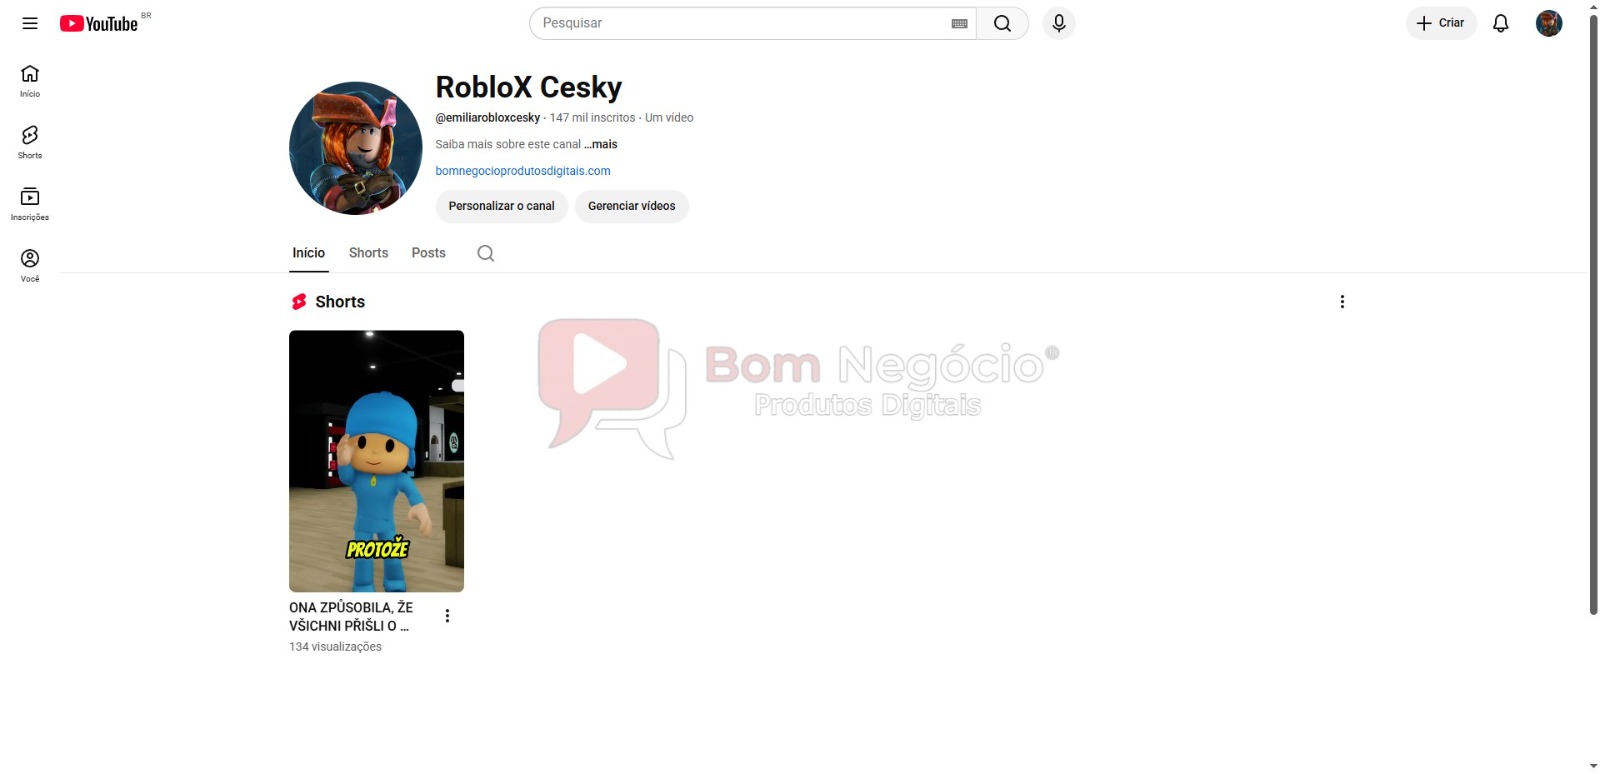Open Inscrições in sidebar

click(30, 203)
